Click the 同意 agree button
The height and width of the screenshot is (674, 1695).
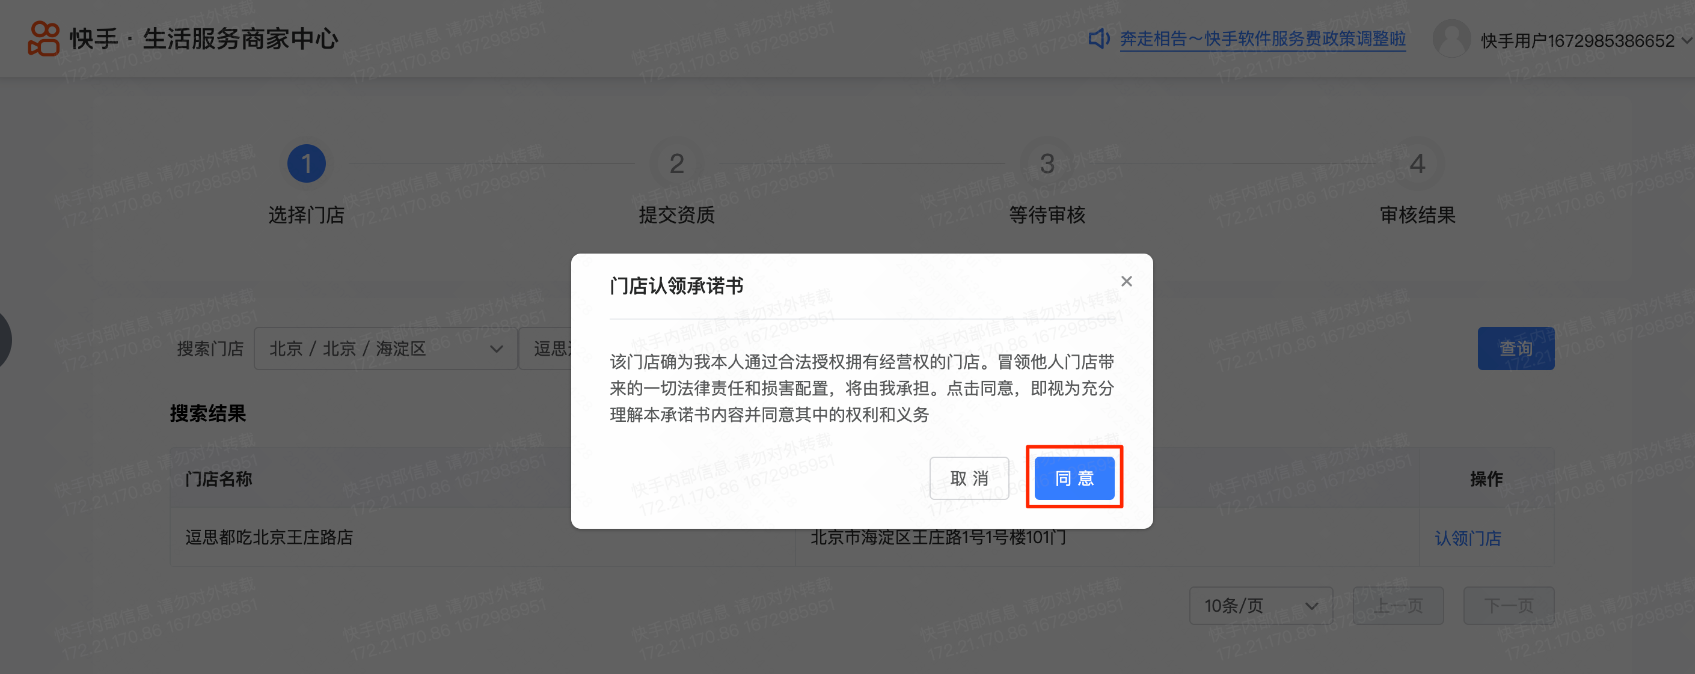click(1074, 478)
